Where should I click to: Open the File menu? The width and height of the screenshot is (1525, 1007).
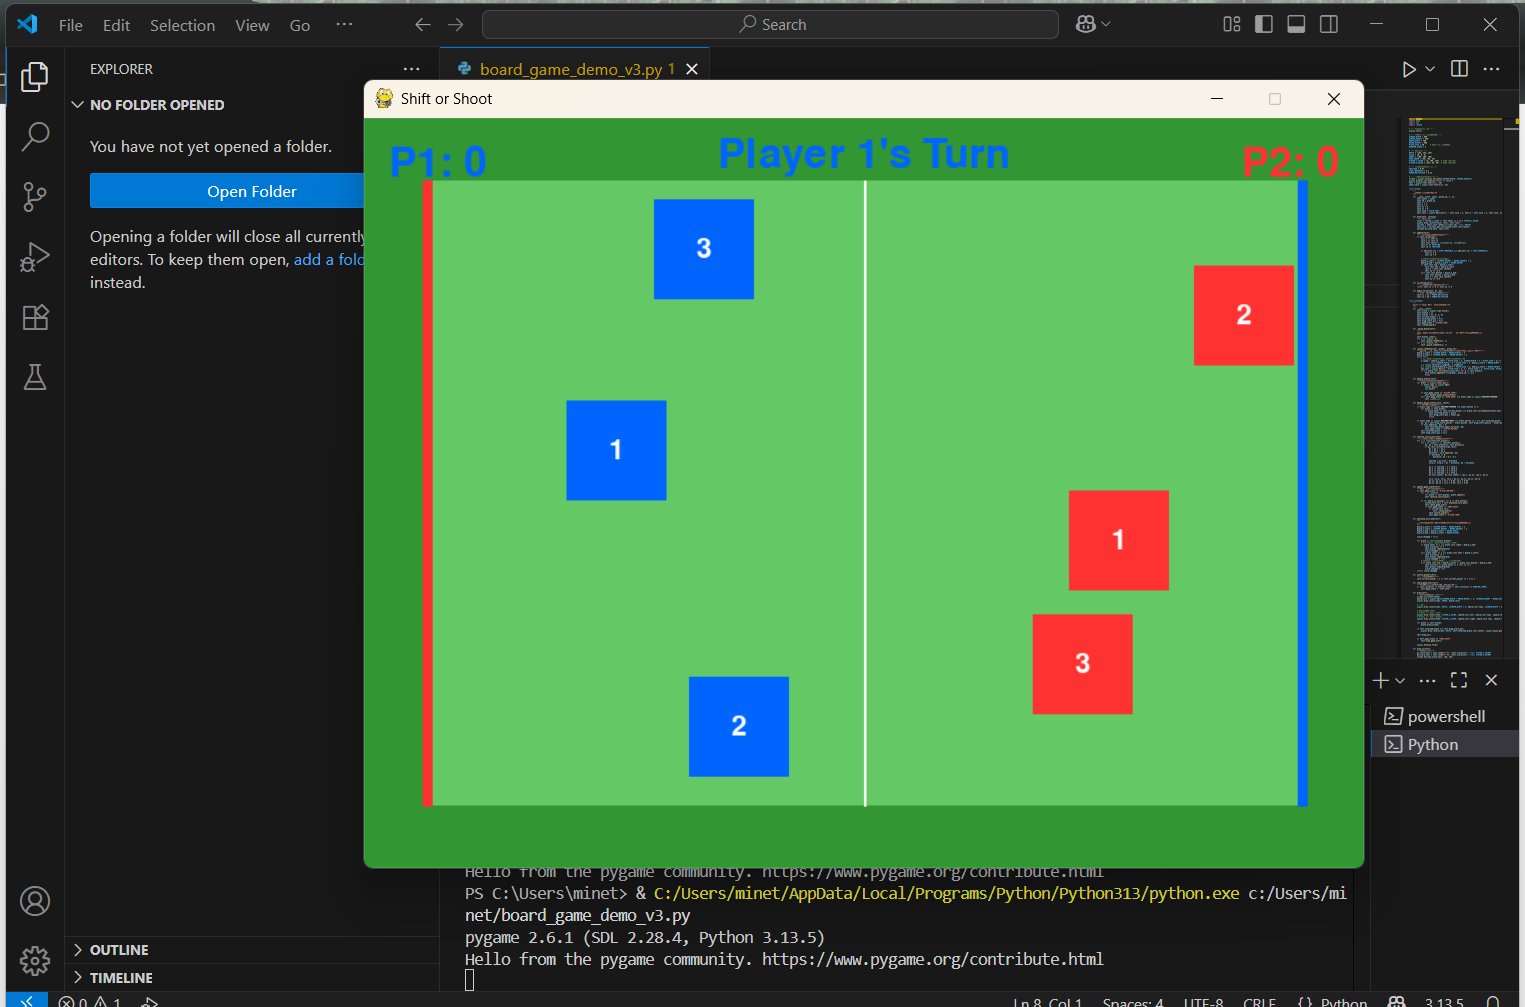tap(71, 25)
